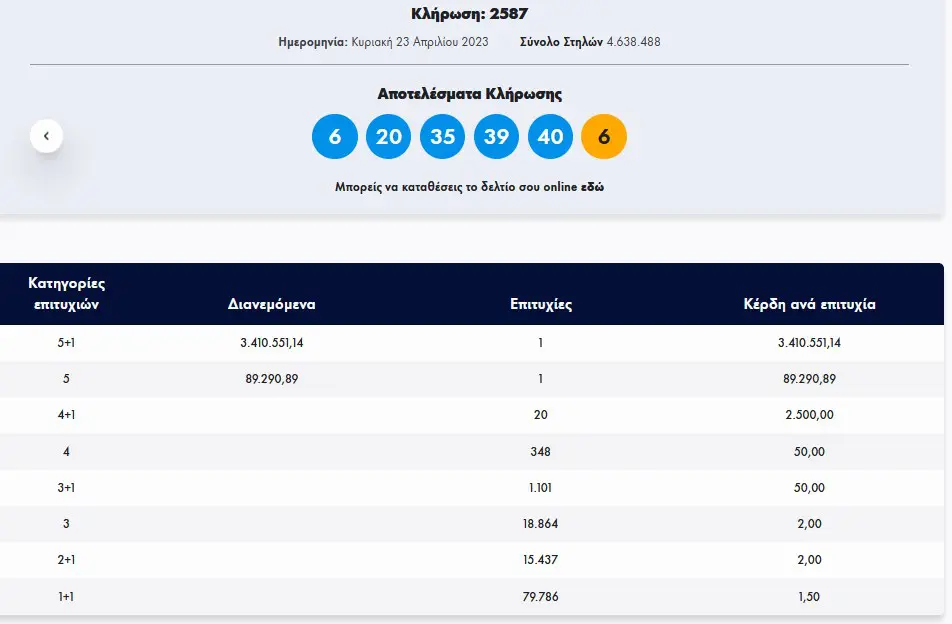Screen dimensions: 952x624
Task: Click the '5+1' category cell
Action: (x=66, y=343)
